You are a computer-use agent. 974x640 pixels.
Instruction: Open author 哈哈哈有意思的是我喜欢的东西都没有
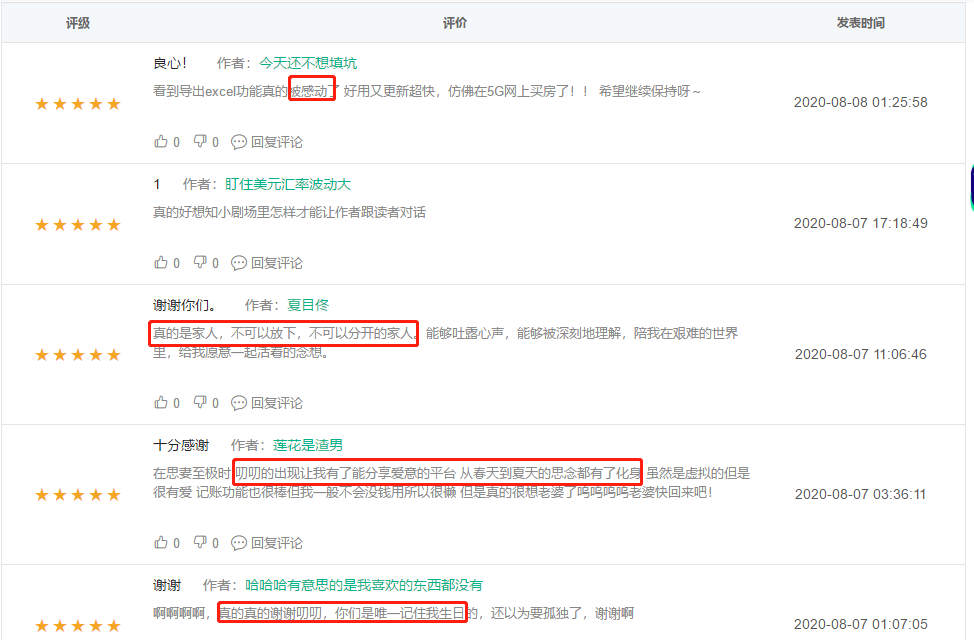coord(364,585)
